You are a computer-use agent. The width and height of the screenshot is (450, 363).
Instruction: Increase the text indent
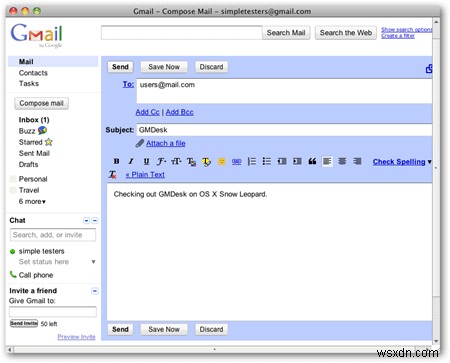(297, 162)
